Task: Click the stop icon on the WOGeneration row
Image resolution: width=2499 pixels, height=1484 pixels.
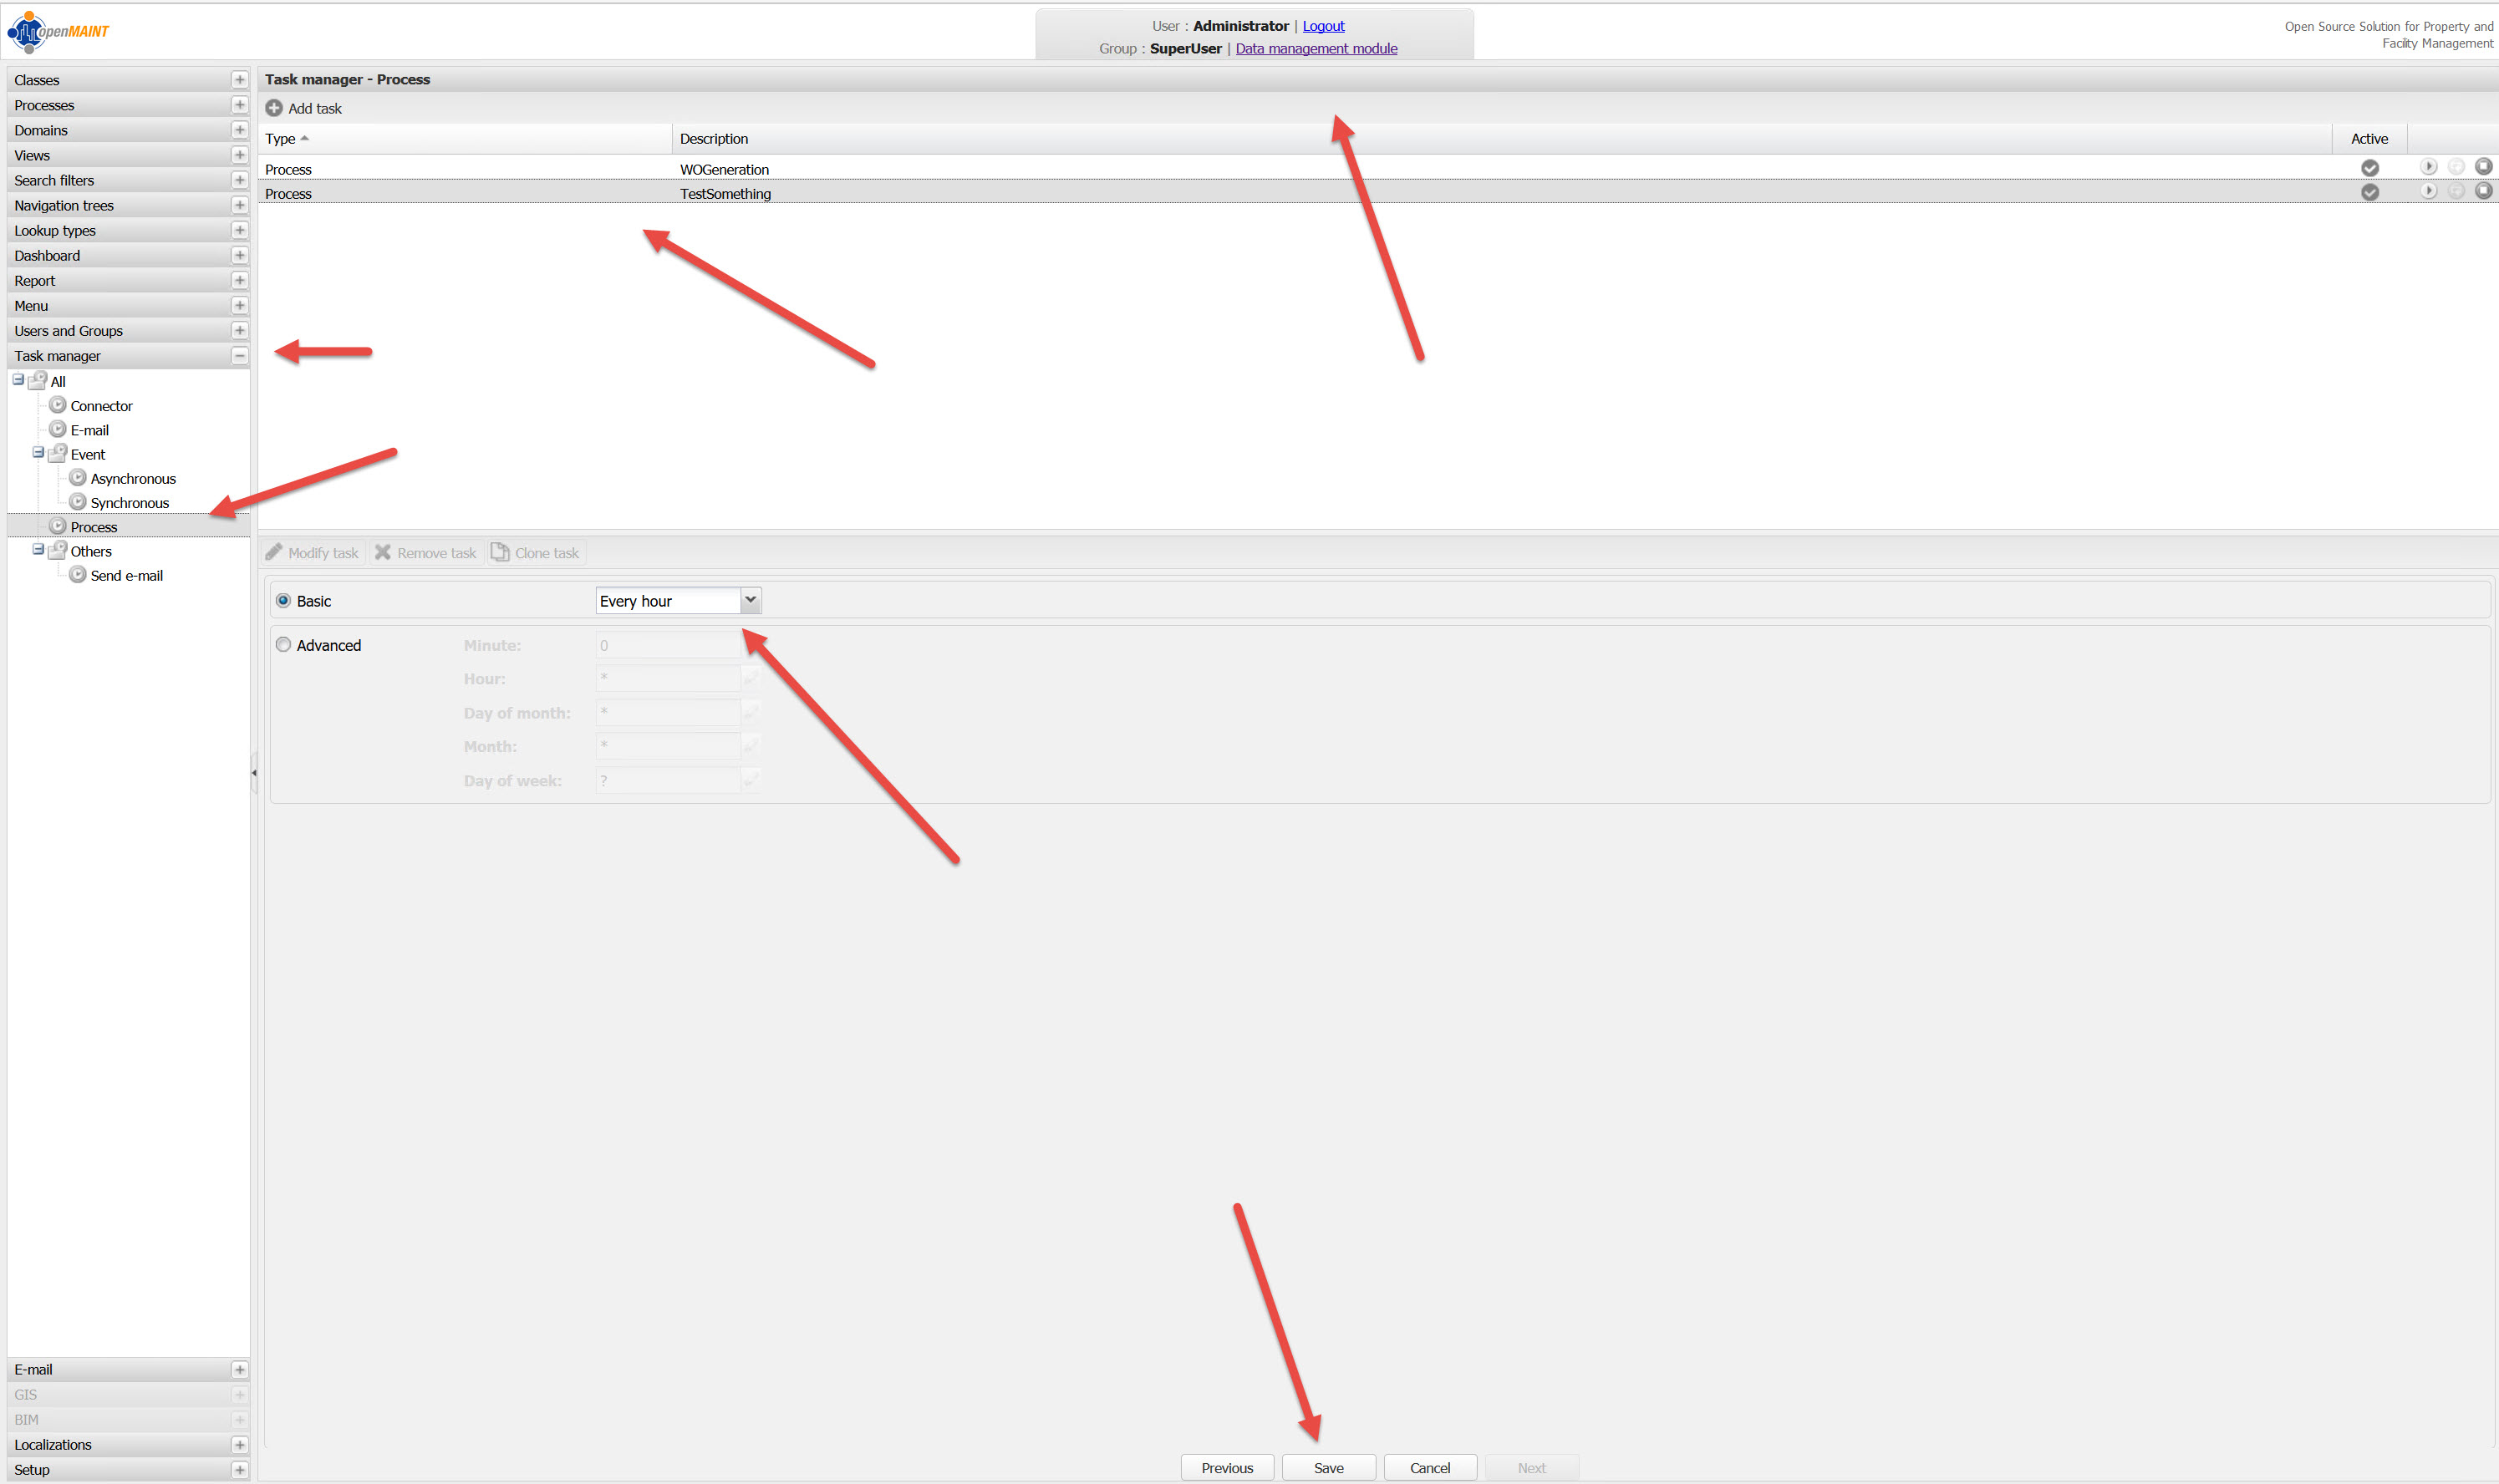Action: (2483, 167)
